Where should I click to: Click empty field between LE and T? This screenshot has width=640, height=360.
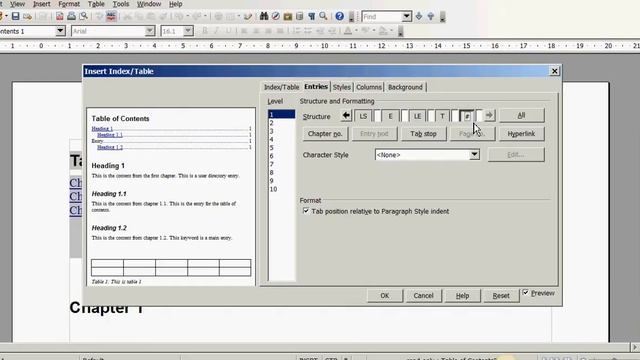point(431,116)
